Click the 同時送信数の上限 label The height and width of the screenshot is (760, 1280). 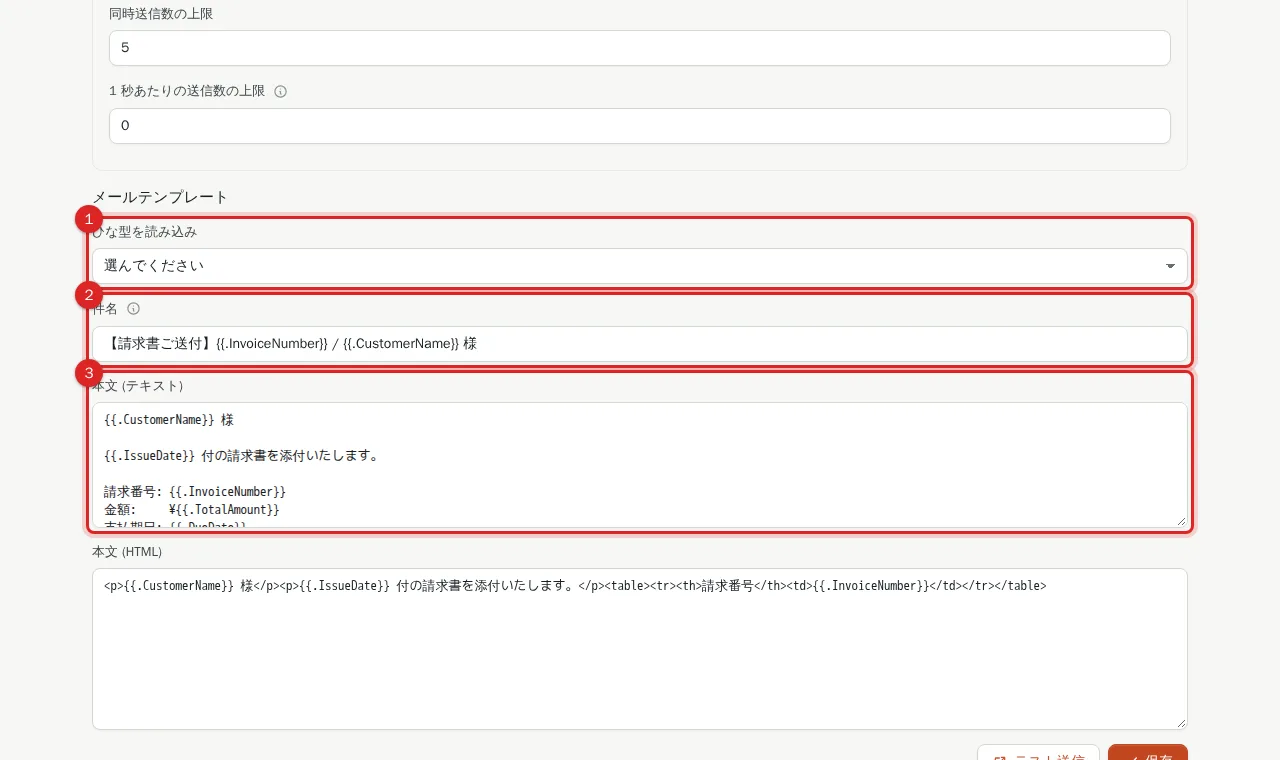point(161,14)
